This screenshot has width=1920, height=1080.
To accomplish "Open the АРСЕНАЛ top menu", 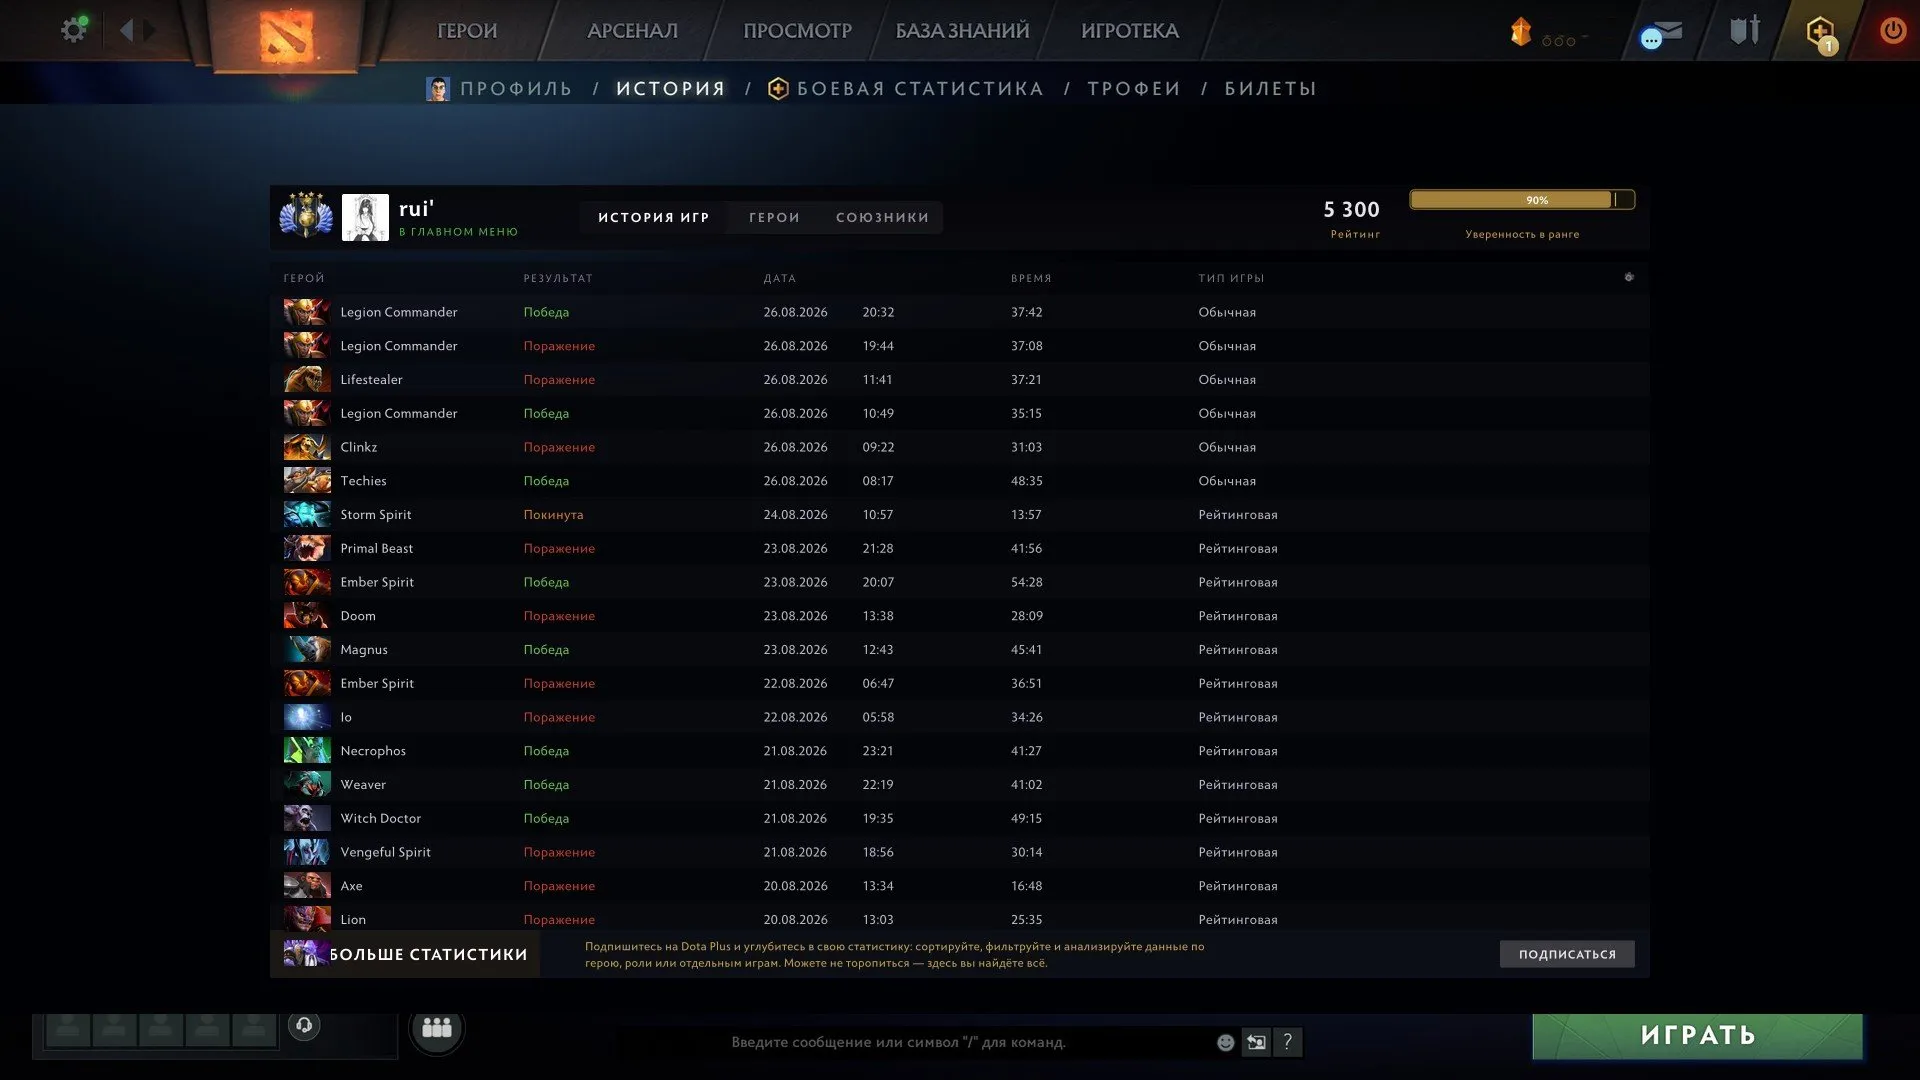I will 632,31.
